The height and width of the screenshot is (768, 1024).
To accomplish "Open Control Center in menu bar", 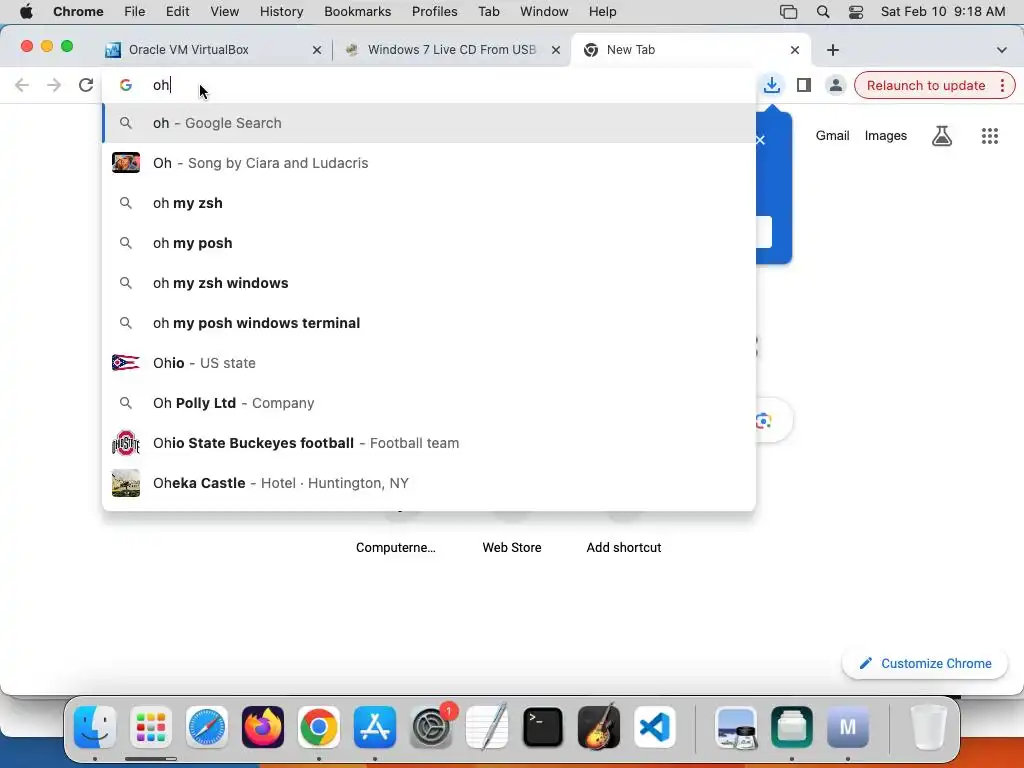I will [856, 12].
